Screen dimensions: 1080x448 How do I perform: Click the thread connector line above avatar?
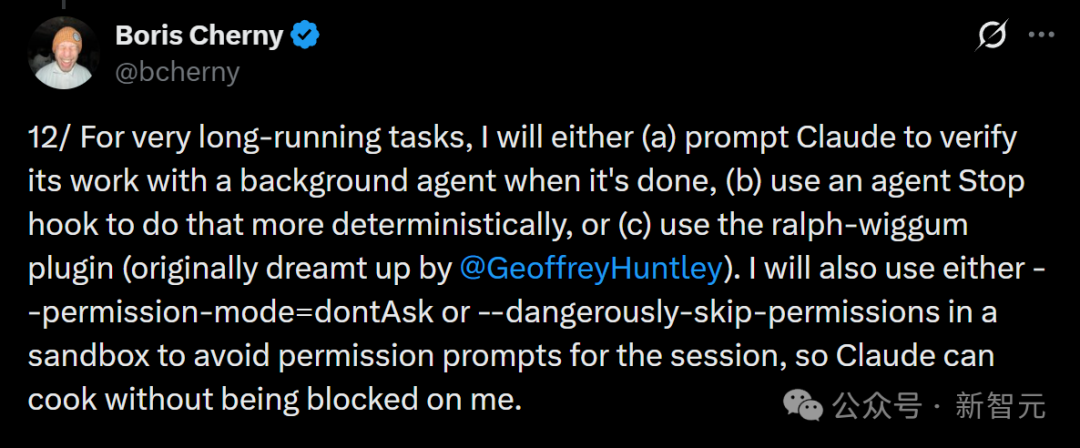click(x=63, y=3)
